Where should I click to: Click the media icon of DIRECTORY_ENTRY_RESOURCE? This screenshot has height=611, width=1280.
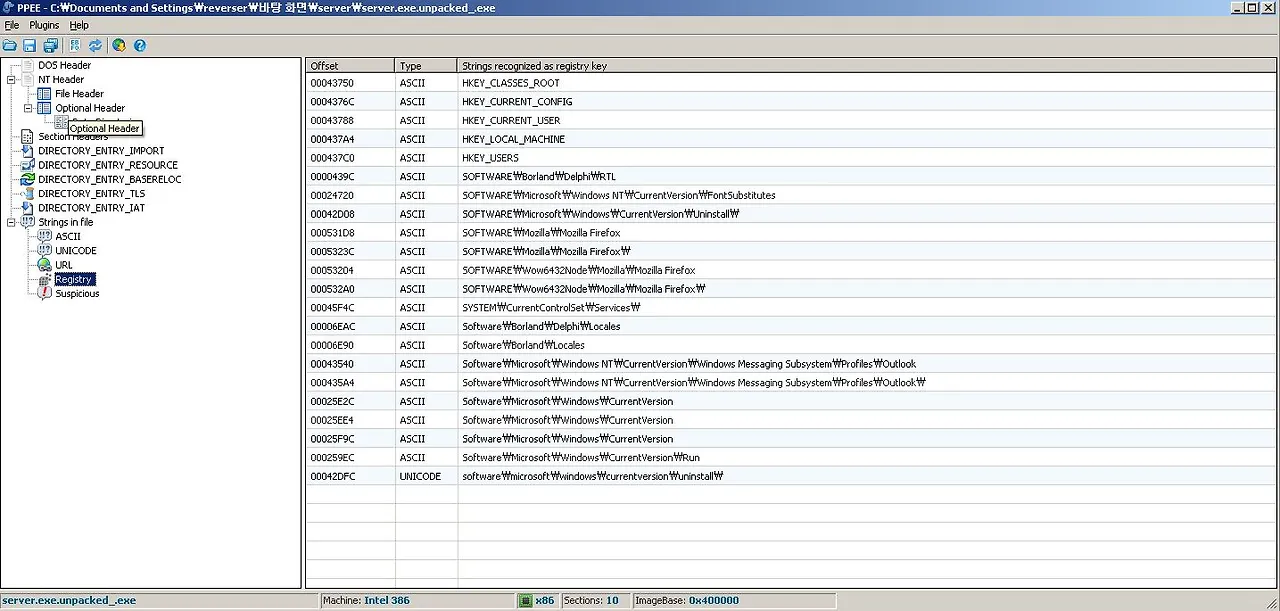(x=28, y=165)
